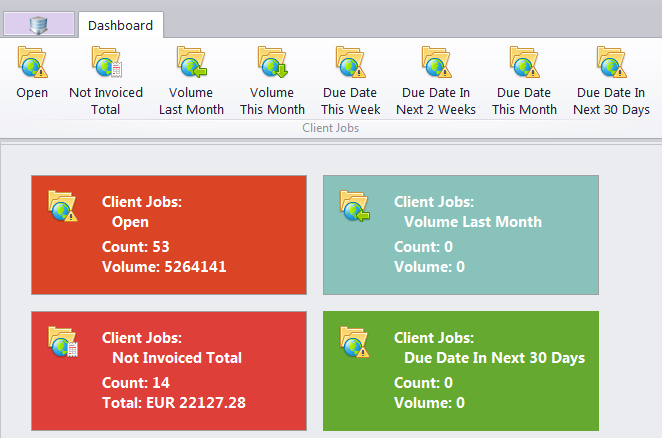Viewport: 662px width, 438px height.
Task: Open the database application menu button
Action: [39, 24]
